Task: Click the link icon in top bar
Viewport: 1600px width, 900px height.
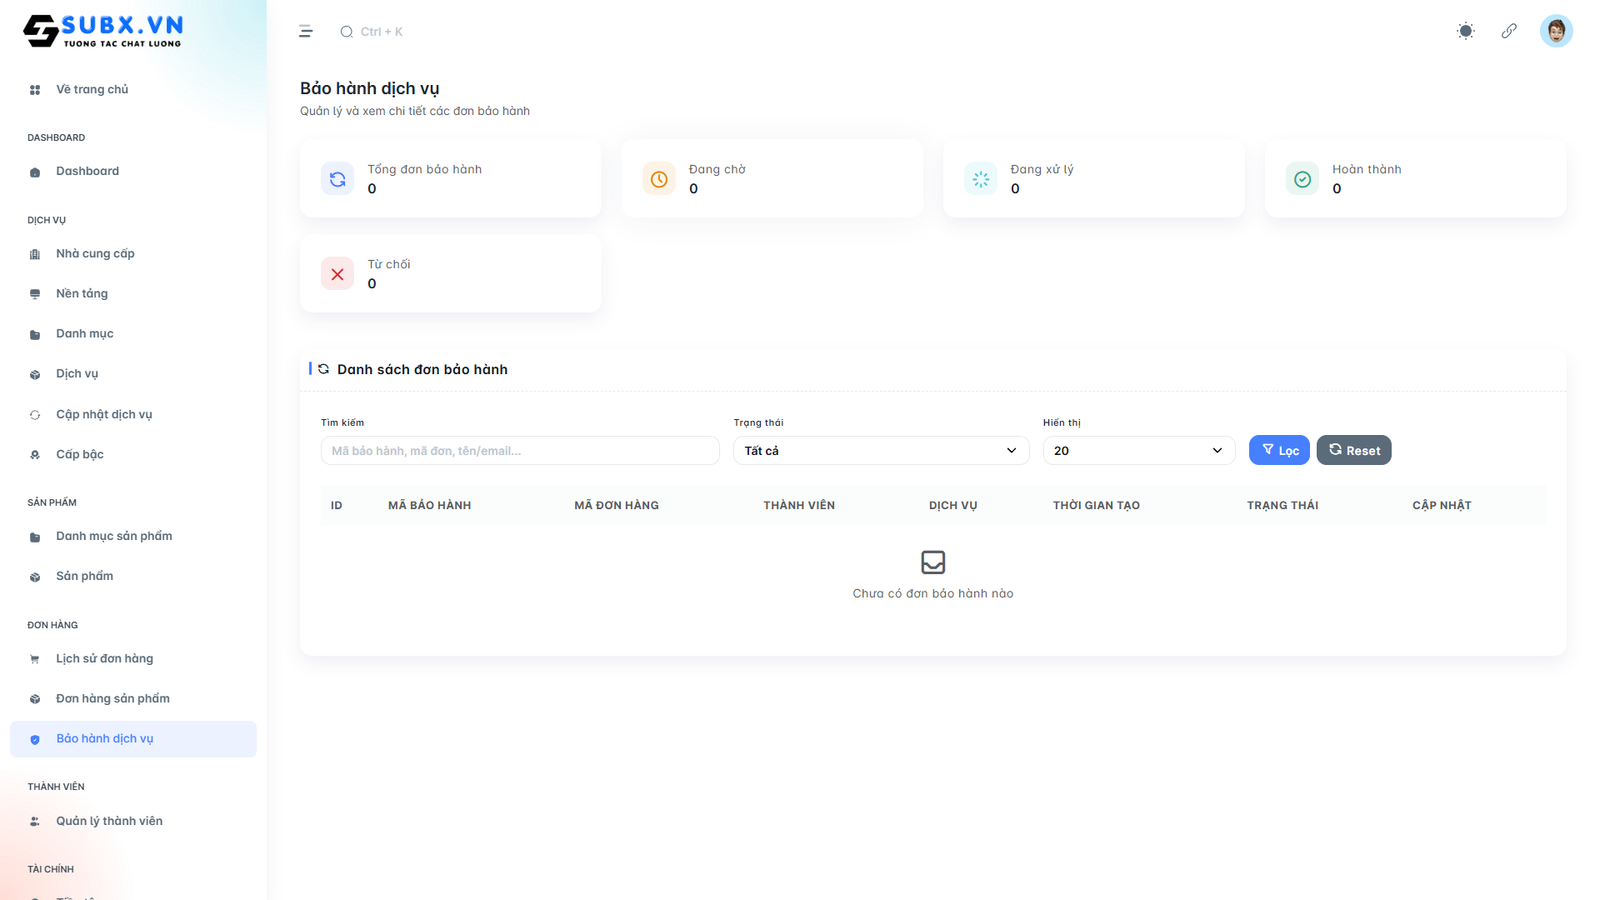Action: pyautogui.click(x=1509, y=31)
